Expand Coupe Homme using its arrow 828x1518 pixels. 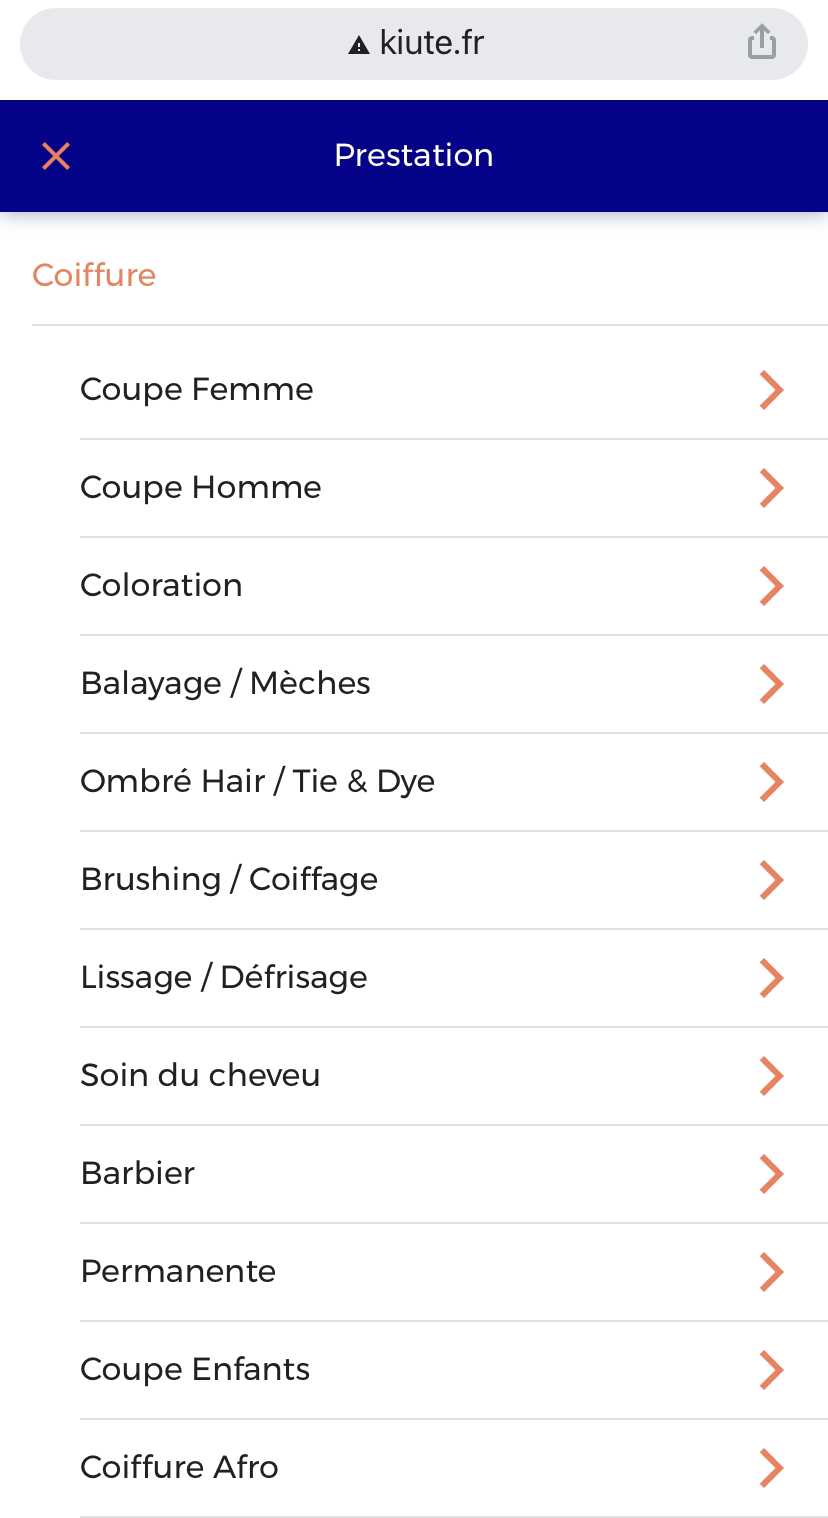pyautogui.click(x=770, y=488)
